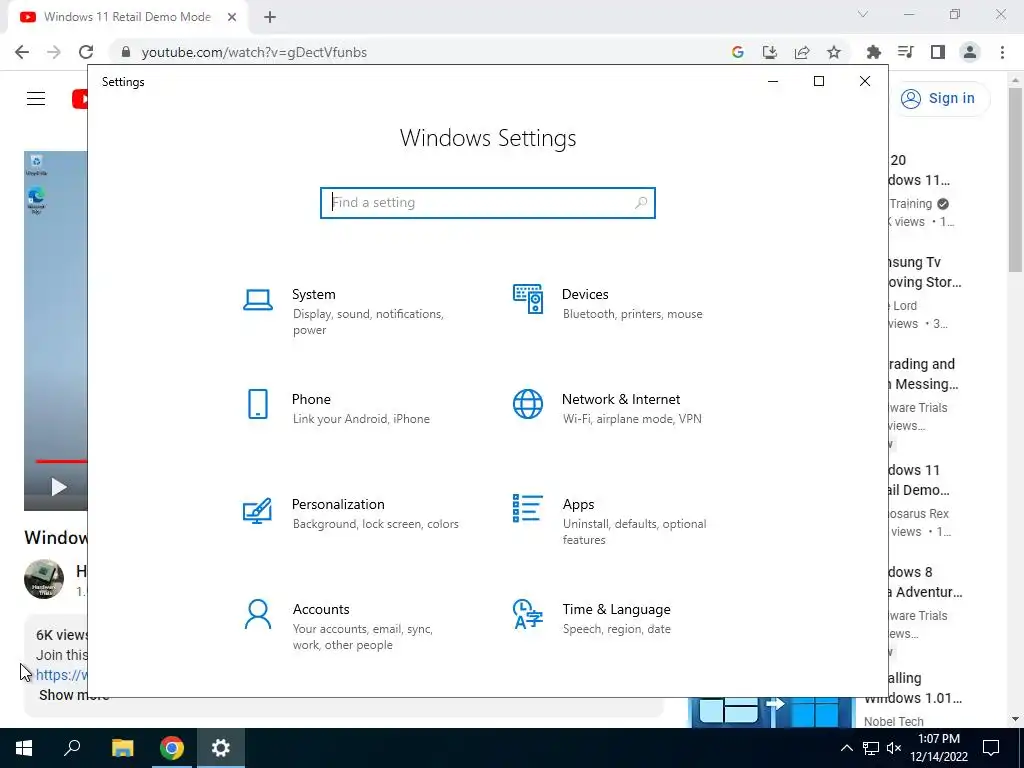Viewport: 1024px width, 768px height.
Task: Open the Network & Internet label text
Action: point(620,399)
